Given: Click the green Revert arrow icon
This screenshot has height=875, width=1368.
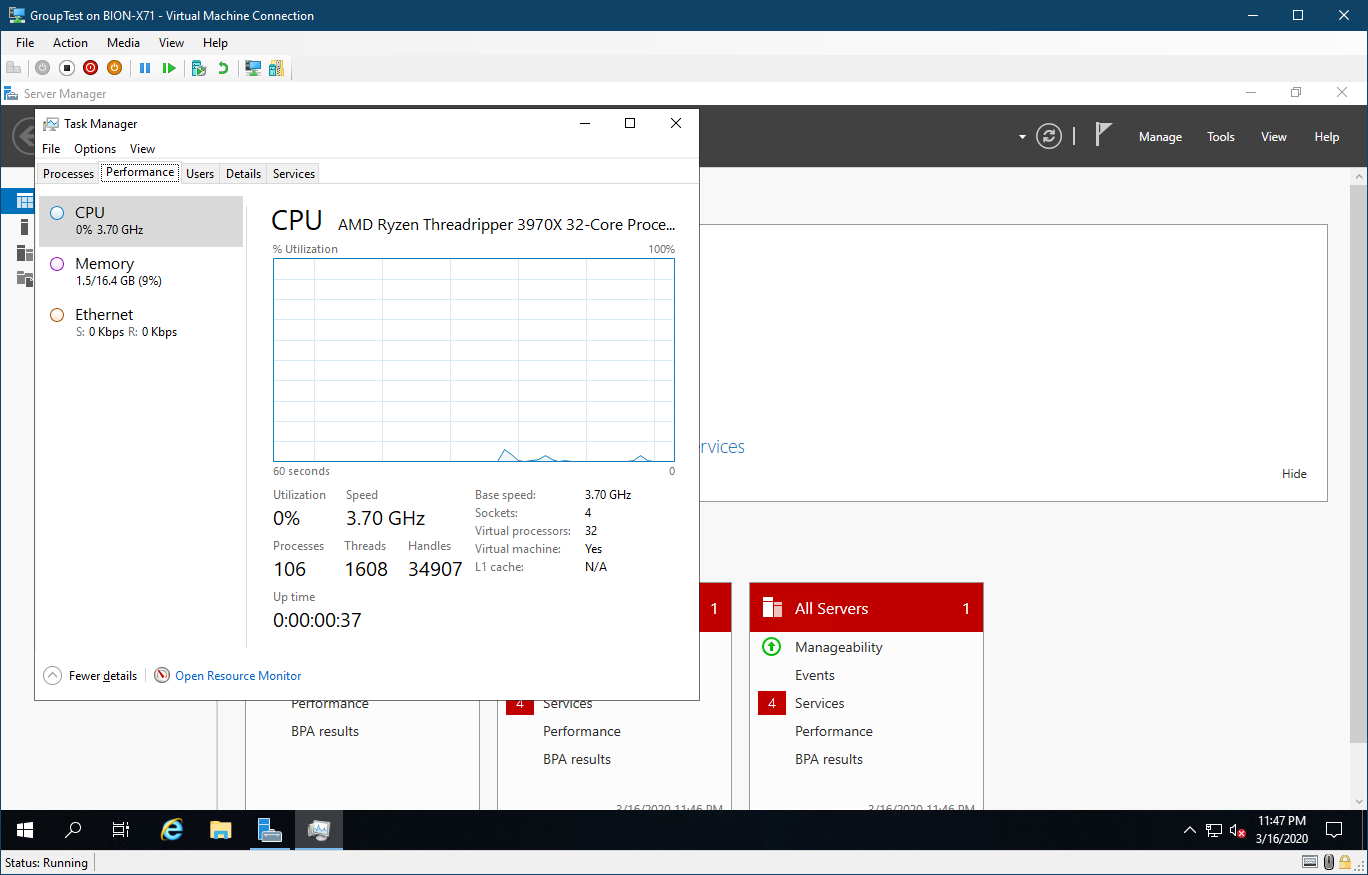Looking at the screenshot, I should point(223,68).
